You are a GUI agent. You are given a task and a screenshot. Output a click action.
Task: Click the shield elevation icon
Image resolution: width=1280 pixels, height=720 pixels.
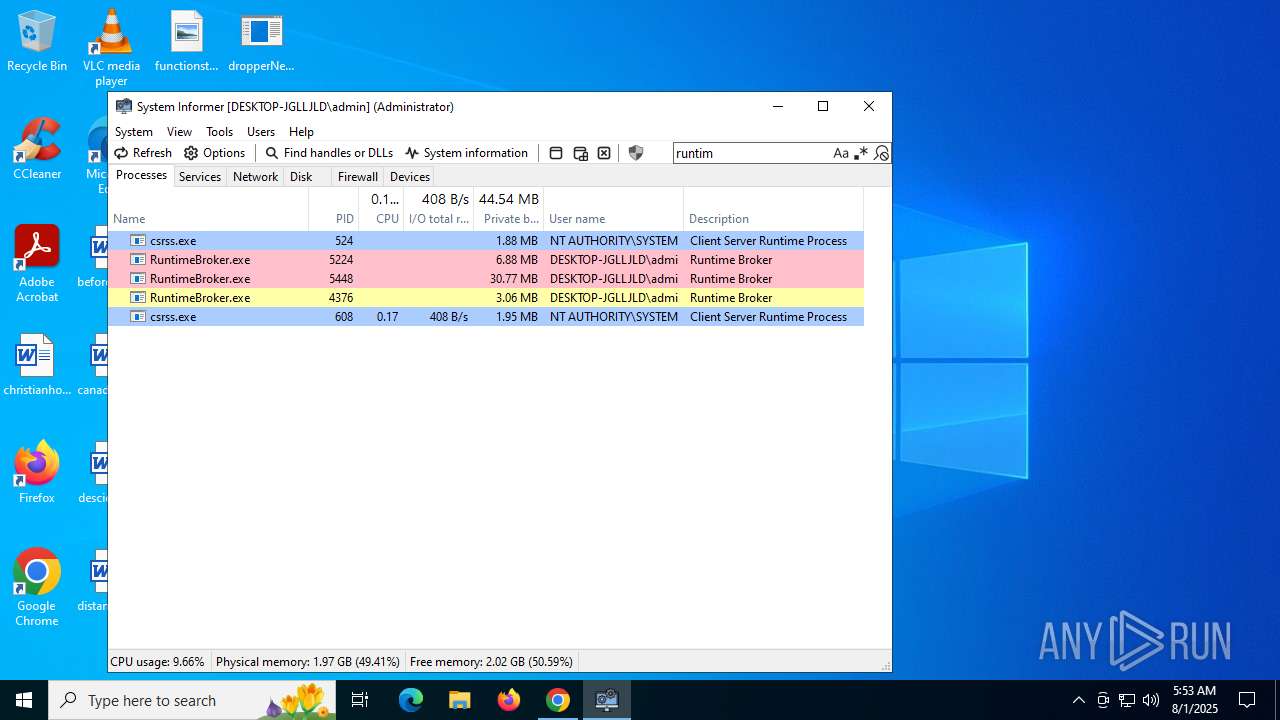pos(636,153)
